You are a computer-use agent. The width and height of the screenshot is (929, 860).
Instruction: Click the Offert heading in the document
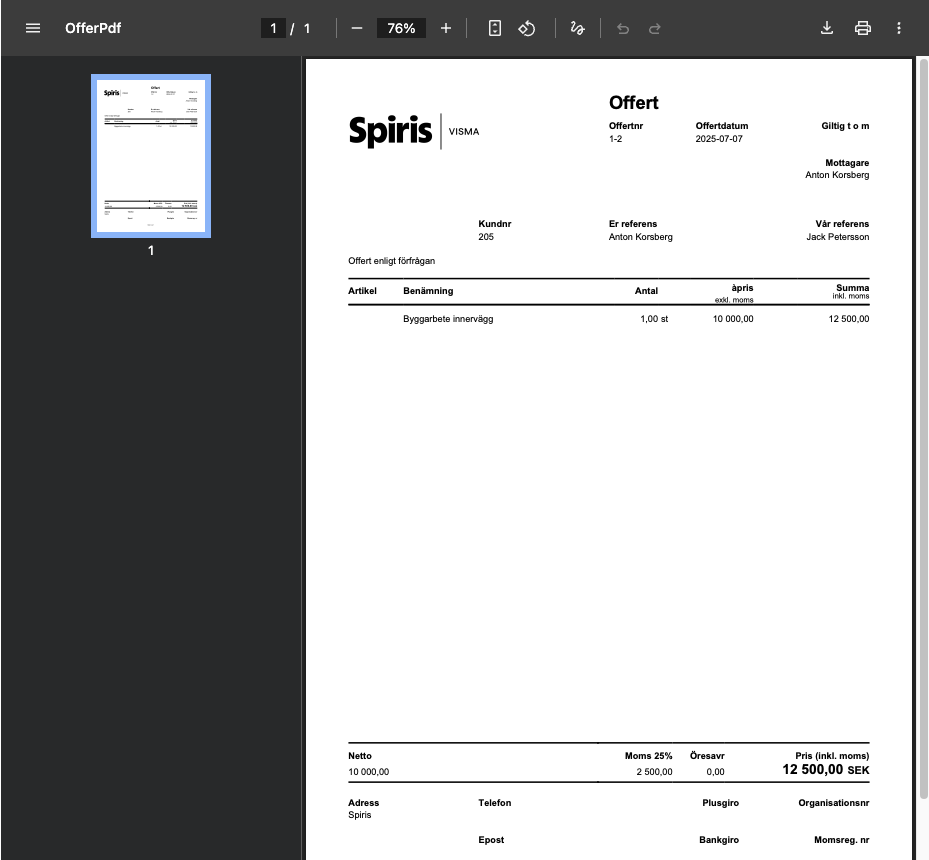click(x=633, y=103)
